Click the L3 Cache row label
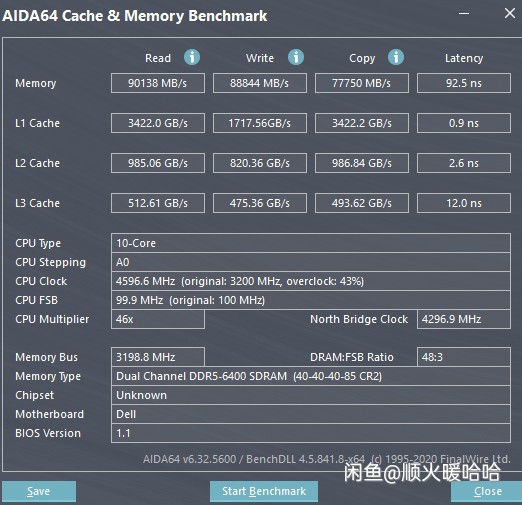 pos(37,203)
